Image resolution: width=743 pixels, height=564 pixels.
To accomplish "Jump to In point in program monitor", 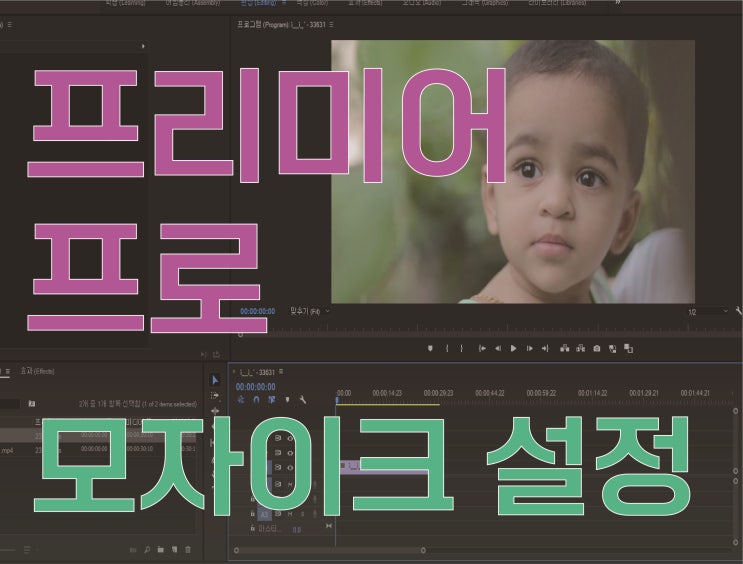I will (482, 348).
